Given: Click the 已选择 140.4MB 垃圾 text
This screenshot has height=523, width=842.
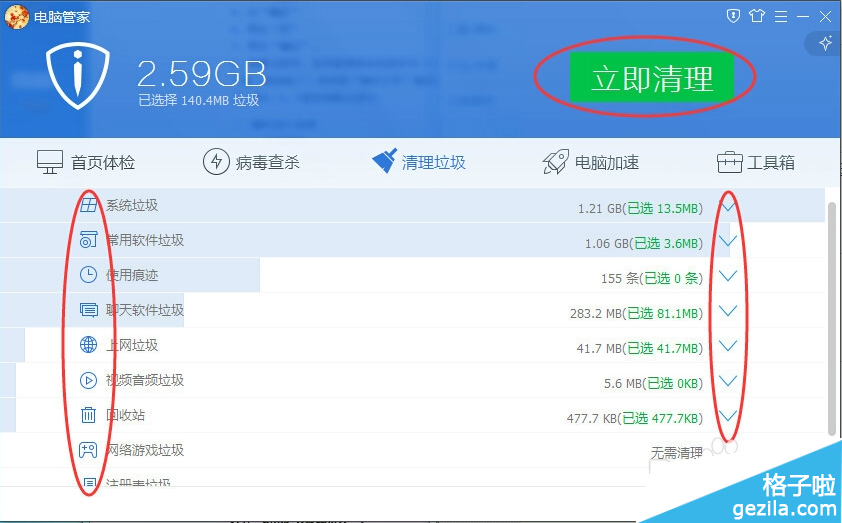Looking at the screenshot, I should [x=199, y=100].
